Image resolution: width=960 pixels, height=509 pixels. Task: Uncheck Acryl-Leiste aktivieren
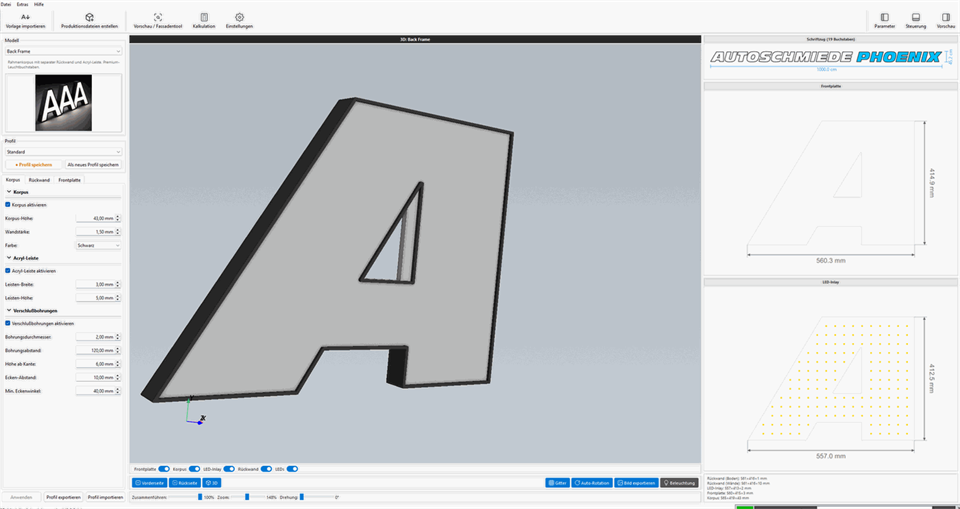point(7,271)
